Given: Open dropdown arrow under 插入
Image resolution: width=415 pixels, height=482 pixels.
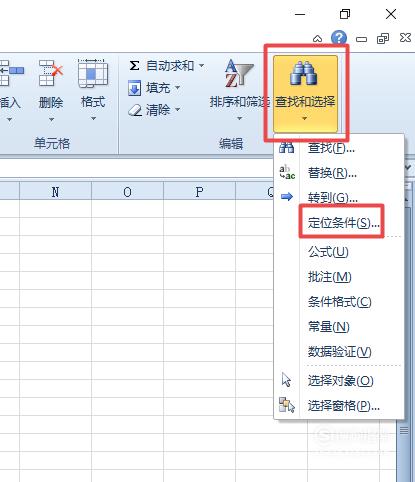Looking at the screenshot, I should pyautogui.click(x=9, y=119).
